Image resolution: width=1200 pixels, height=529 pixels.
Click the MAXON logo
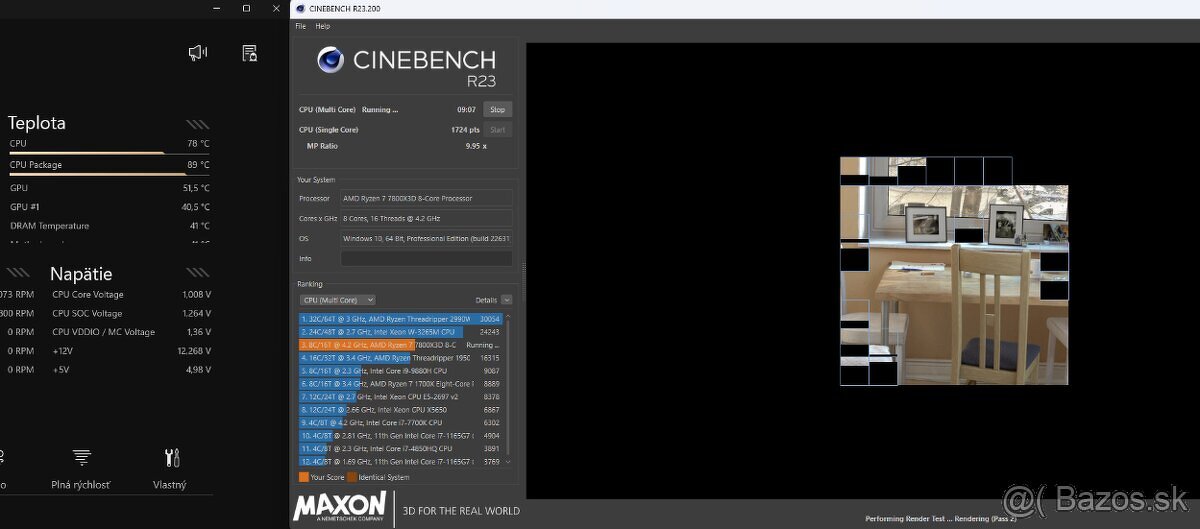click(340, 505)
